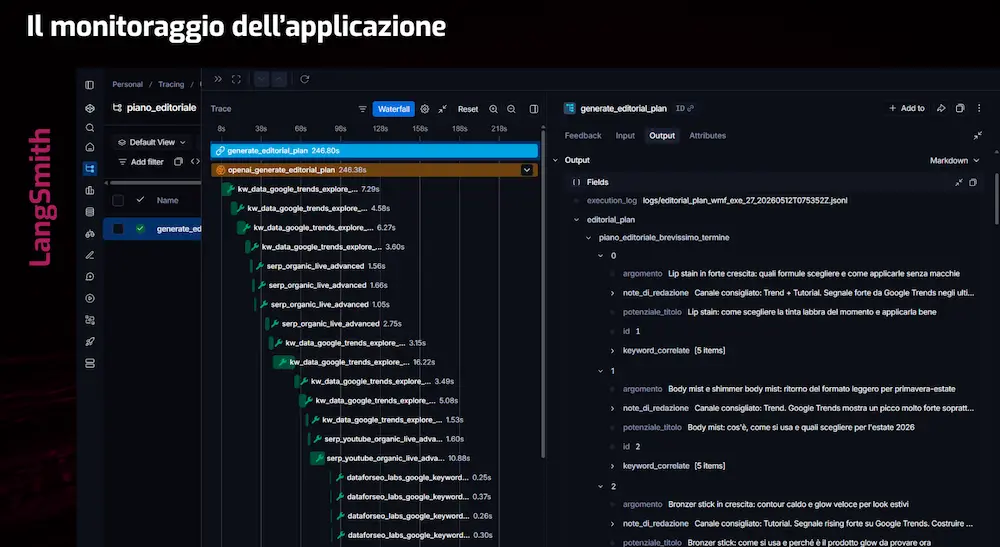The image size is (1000, 547).
Task: Click the expand double-chevron icon above Trace
Action: (218, 79)
